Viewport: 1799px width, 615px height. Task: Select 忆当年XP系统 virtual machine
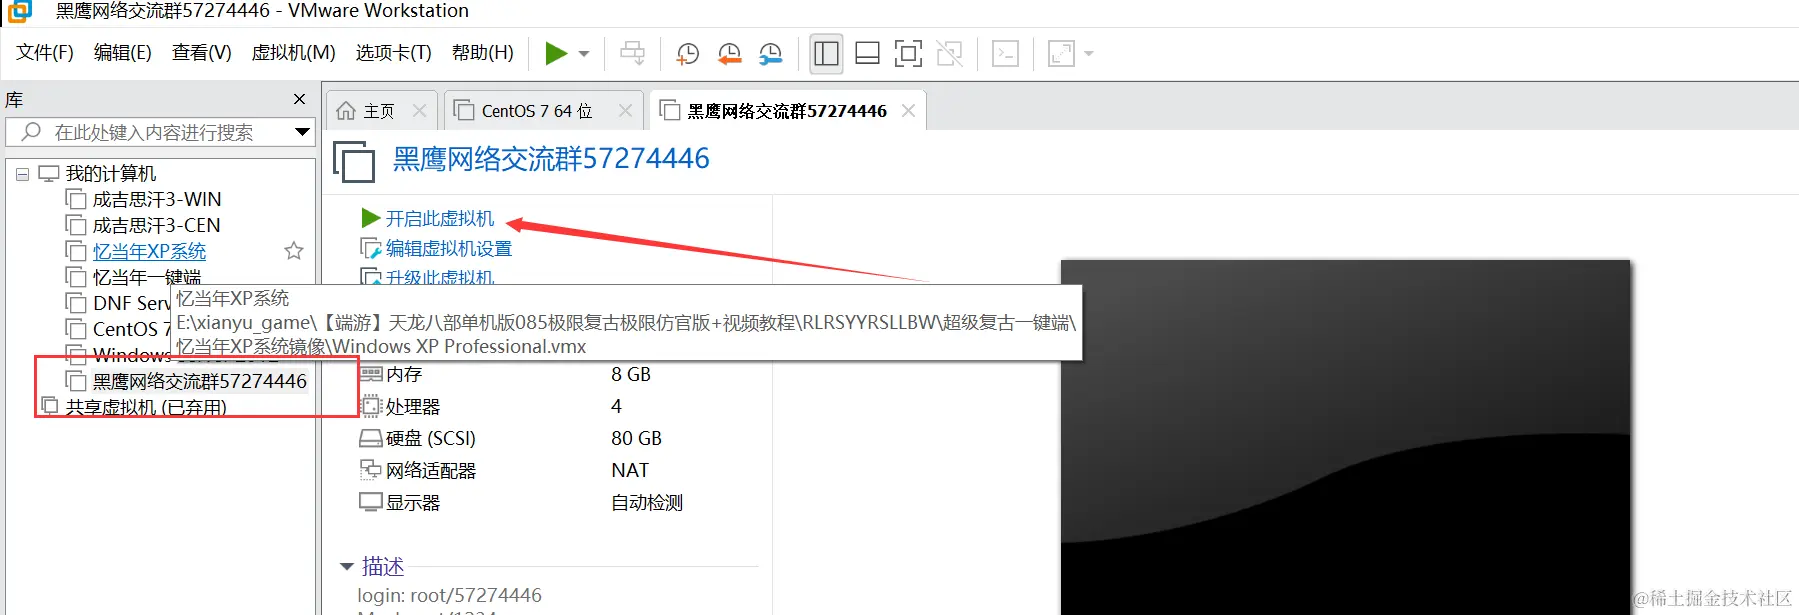point(149,252)
